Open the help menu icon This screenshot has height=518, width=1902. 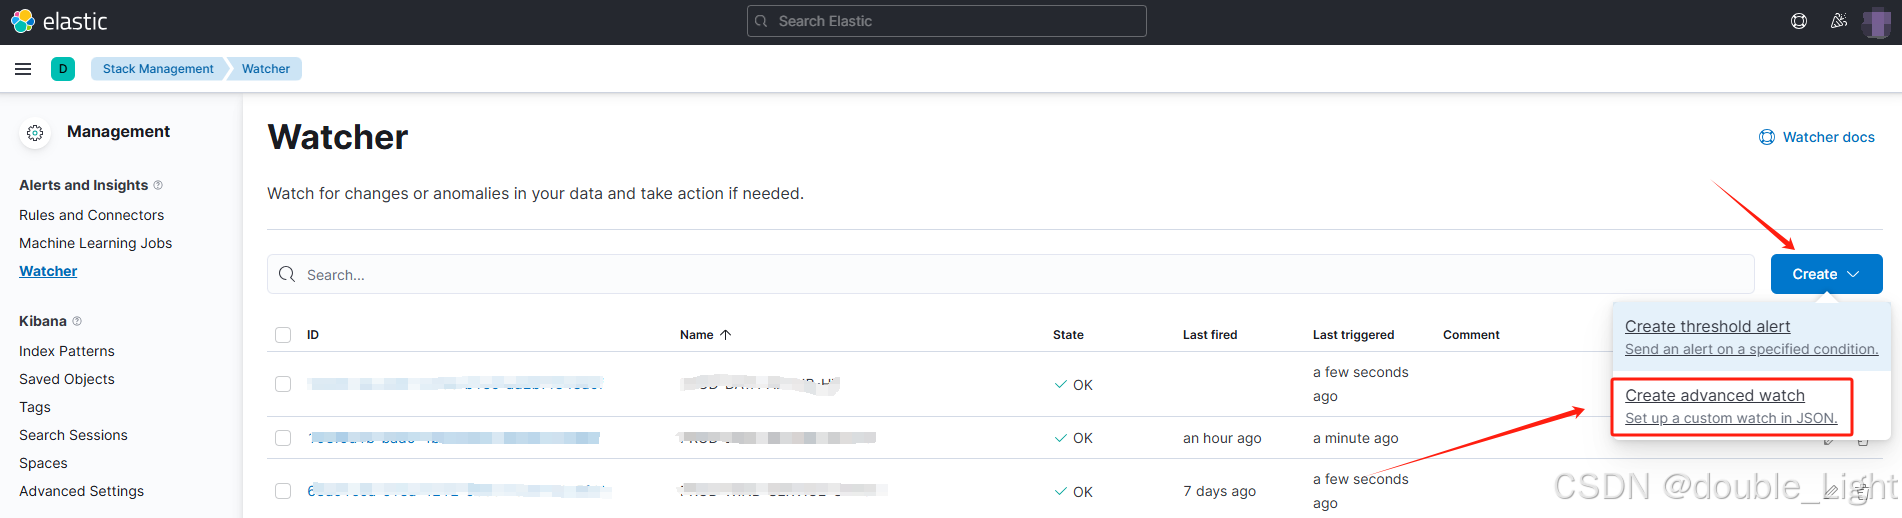click(x=1799, y=21)
